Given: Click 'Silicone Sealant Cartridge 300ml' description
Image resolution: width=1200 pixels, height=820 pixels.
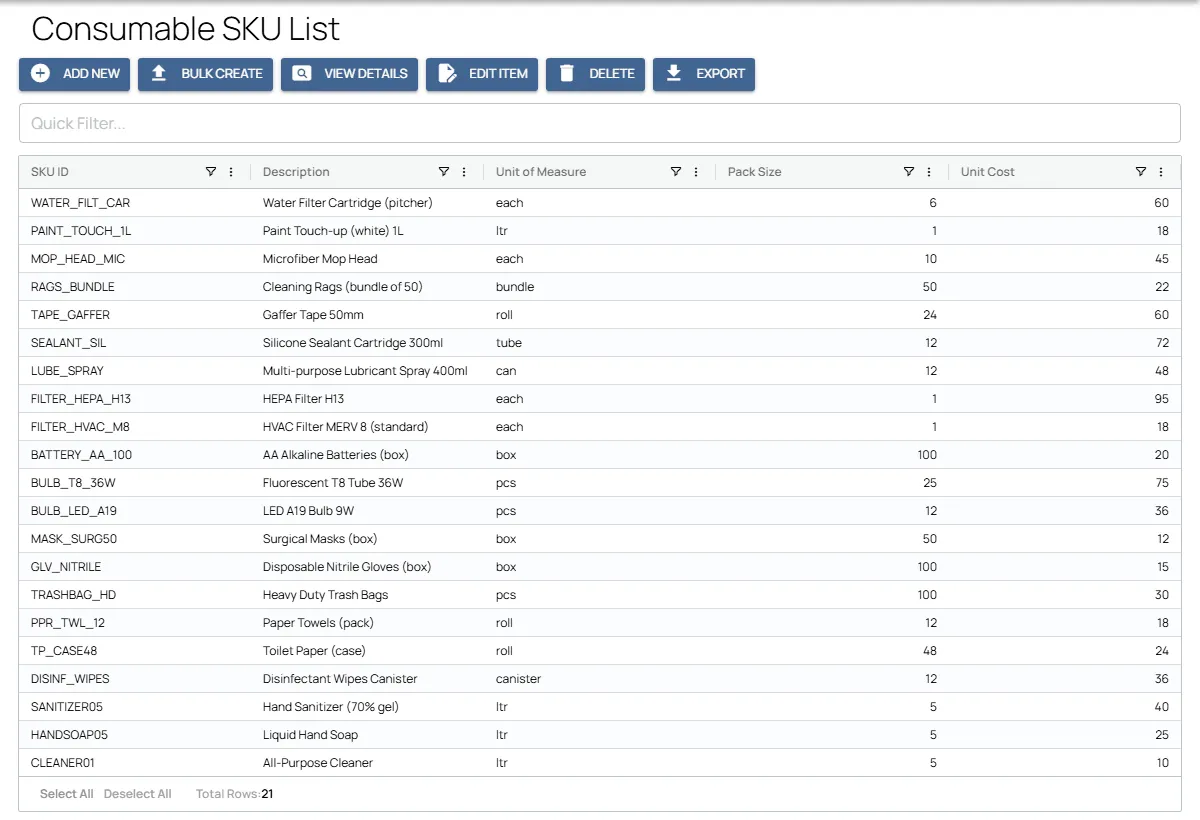Looking at the screenshot, I should (x=367, y=343).
